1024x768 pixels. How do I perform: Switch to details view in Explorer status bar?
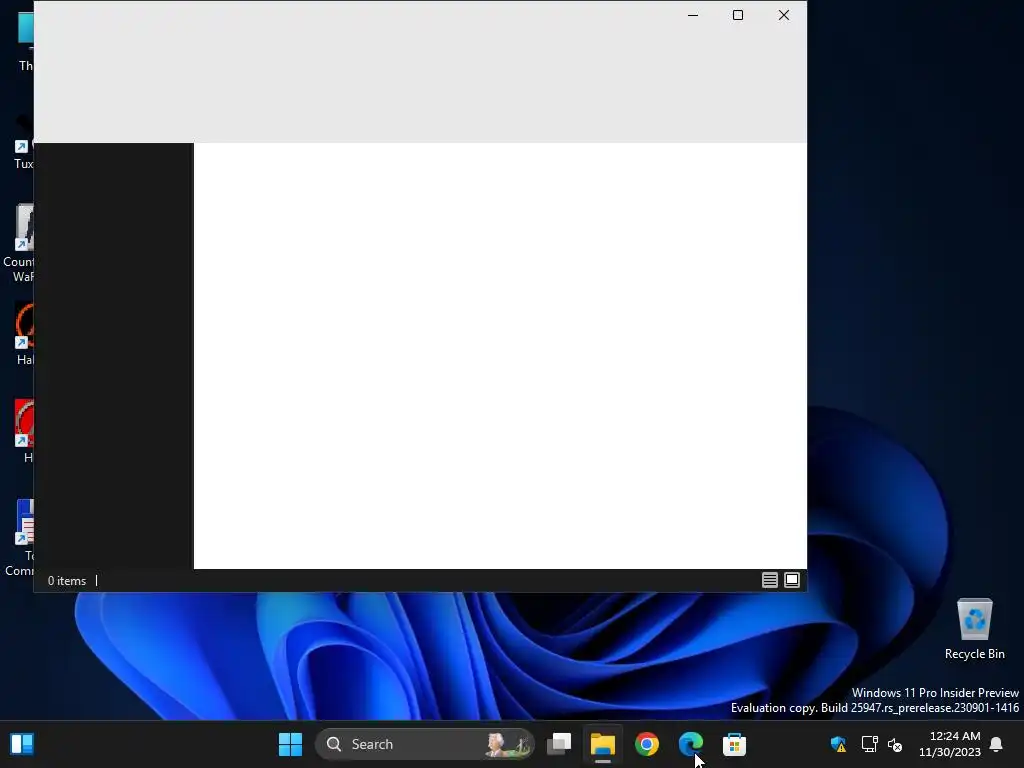coord(769,580)
